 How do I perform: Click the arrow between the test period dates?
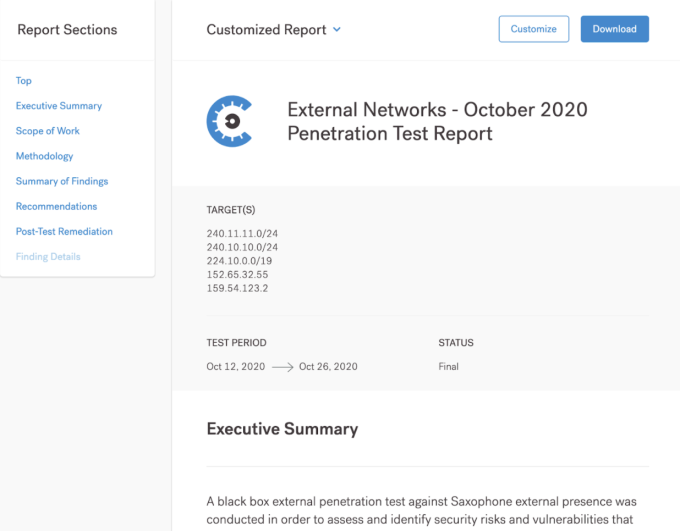click(282, 367)
